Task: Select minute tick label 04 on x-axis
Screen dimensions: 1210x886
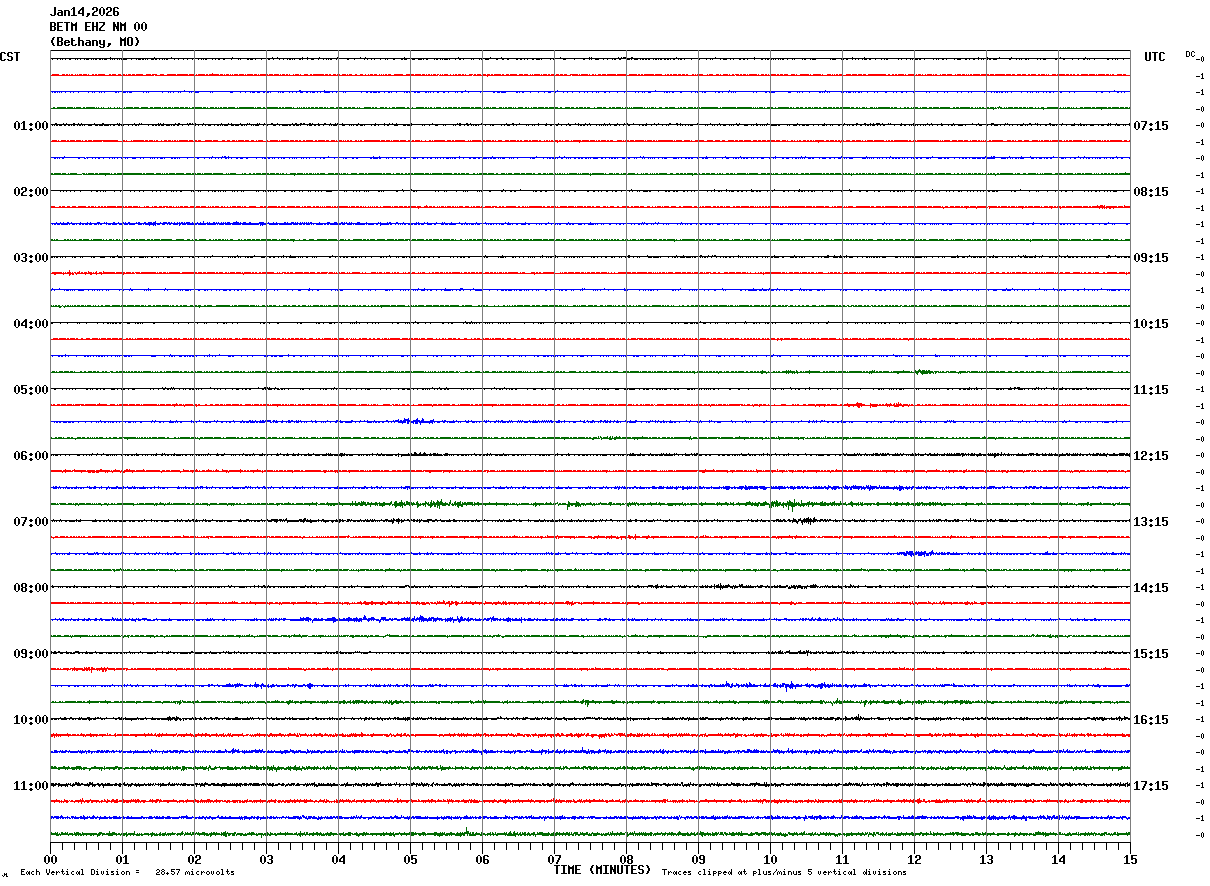Action: pyautogui.click(x=338, y=859)
